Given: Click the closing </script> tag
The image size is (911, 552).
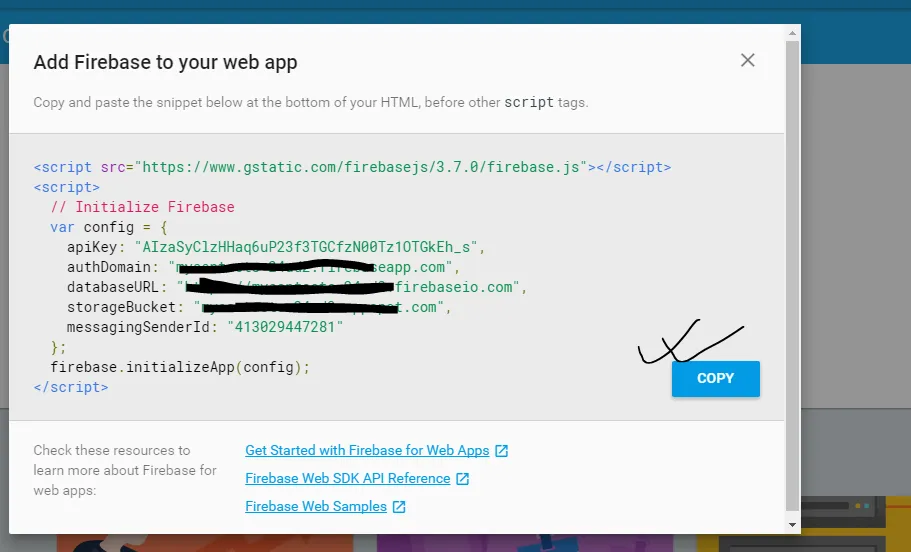Looking at the screenshot, I should [x=71, y=387].
